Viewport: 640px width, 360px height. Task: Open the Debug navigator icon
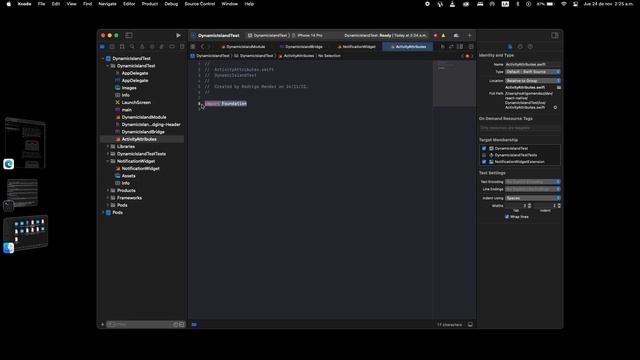pyautogui.click(x=162, y=47)
